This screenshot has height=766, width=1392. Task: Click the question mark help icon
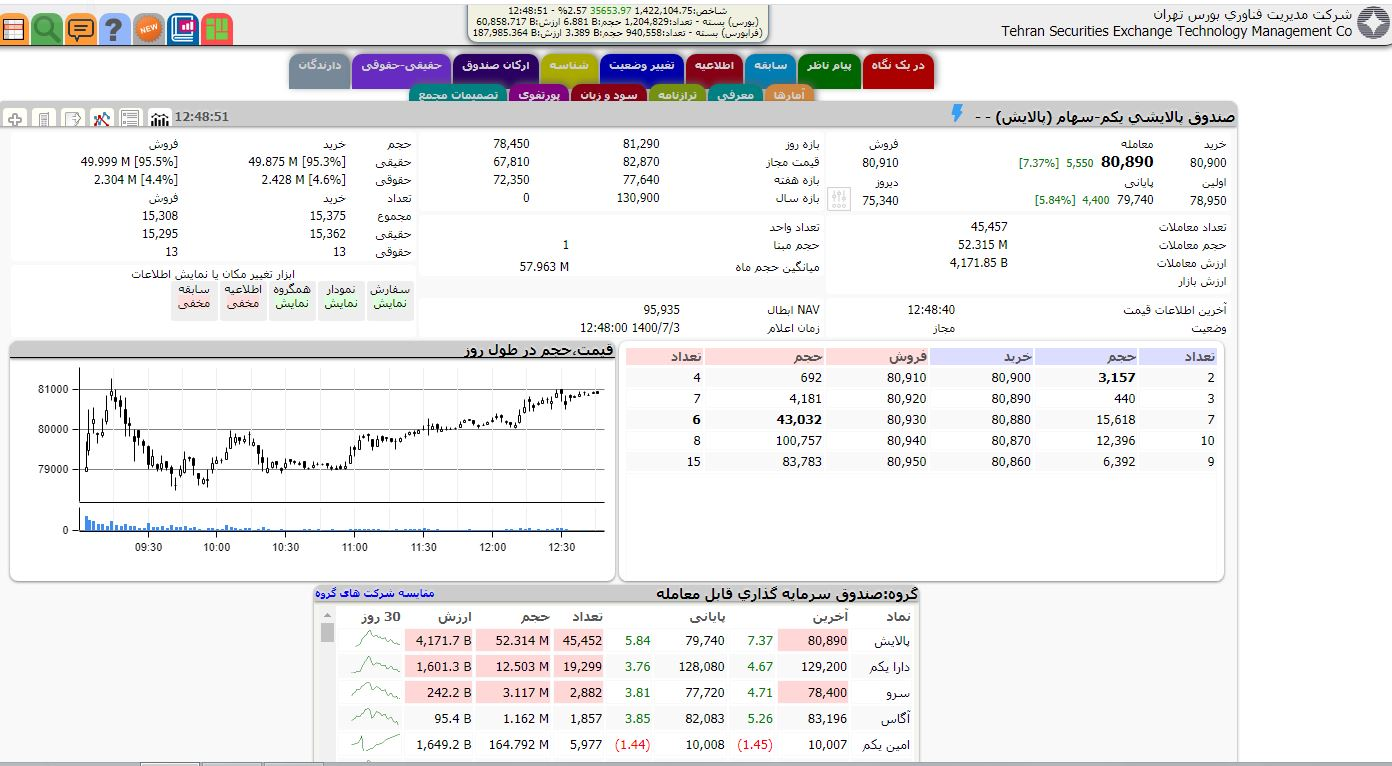(114, 29)
